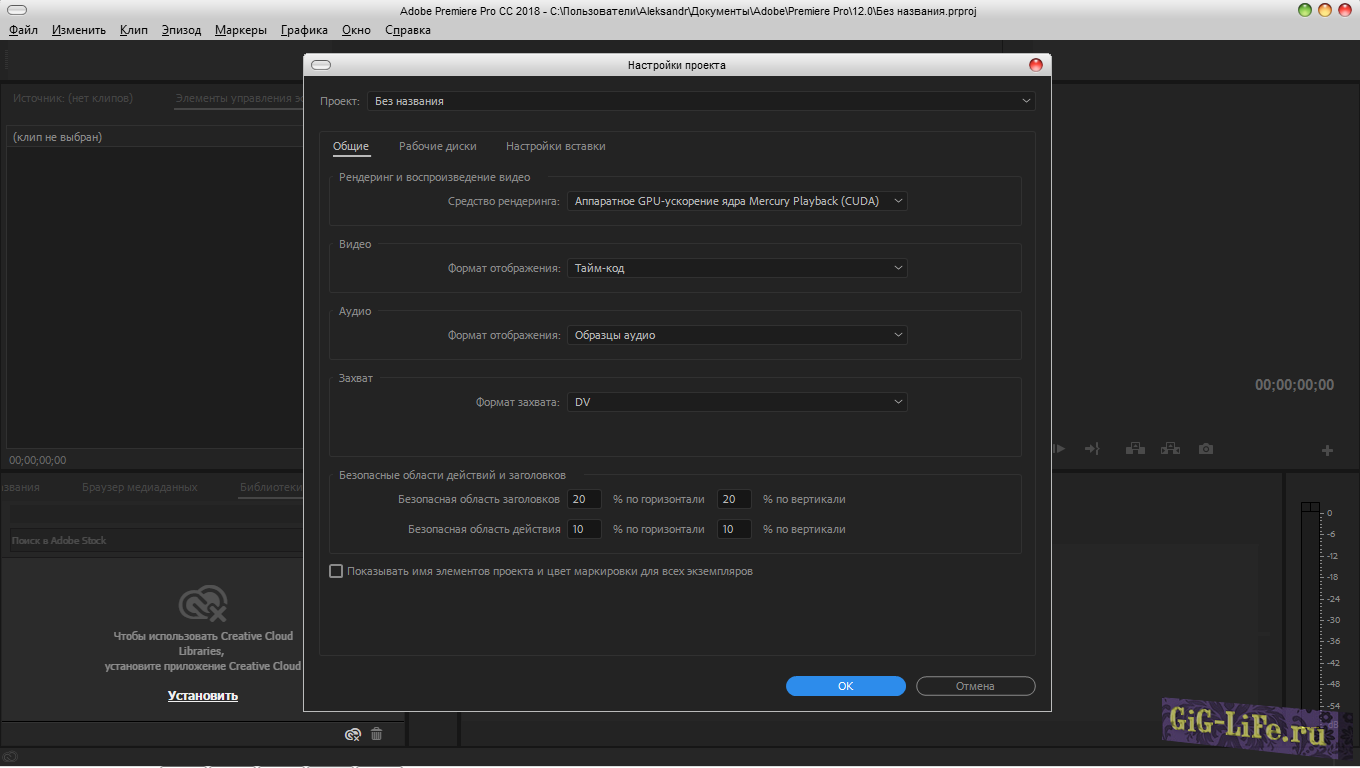
Task: Click the trash icon in Libraries panel
Action: [x=377, y=734]
